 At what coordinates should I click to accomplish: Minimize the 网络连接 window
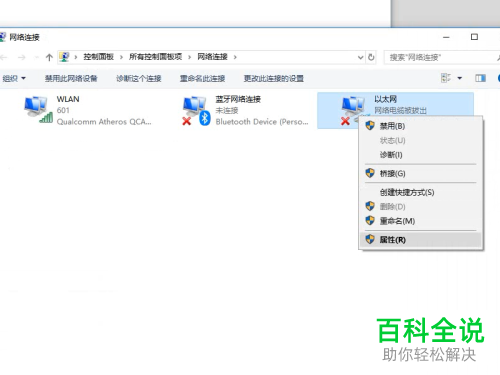click(446, 37)
